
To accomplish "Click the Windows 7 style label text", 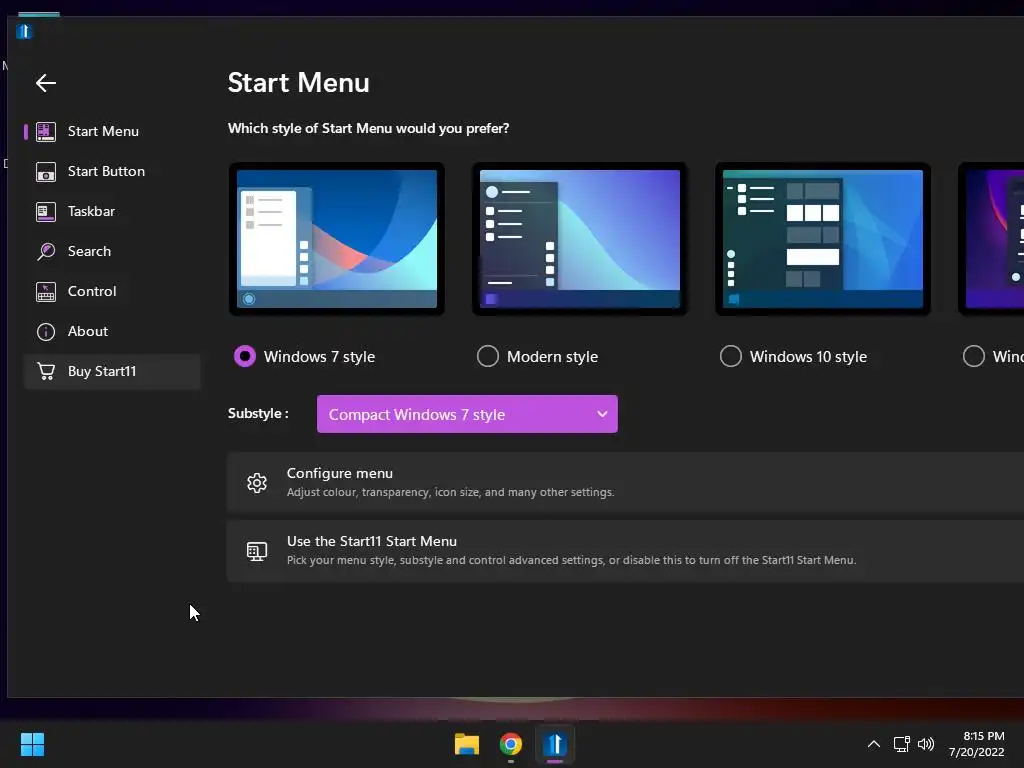I will point(319,357).
